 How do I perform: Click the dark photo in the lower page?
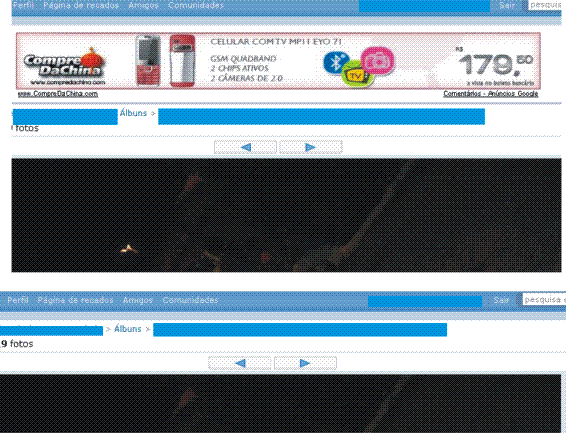pos(280,403)
